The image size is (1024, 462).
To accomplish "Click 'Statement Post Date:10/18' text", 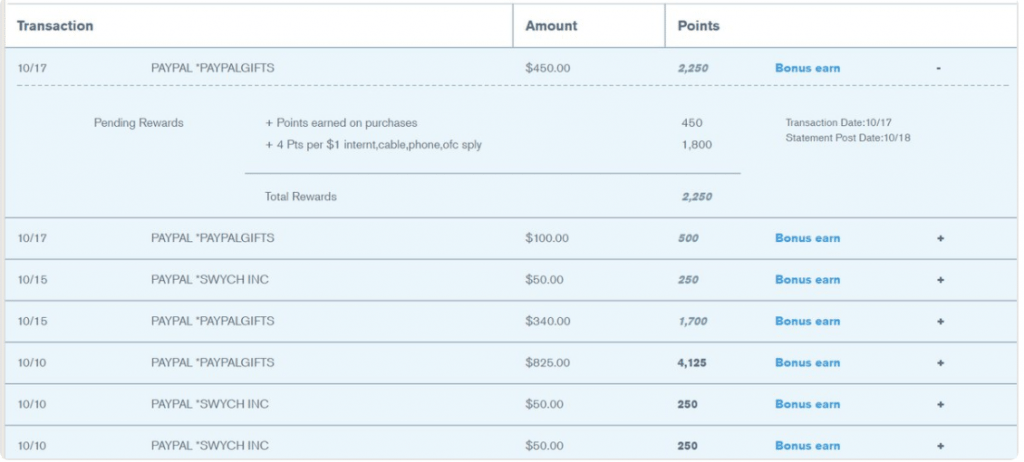I will (x=848, y=138).
